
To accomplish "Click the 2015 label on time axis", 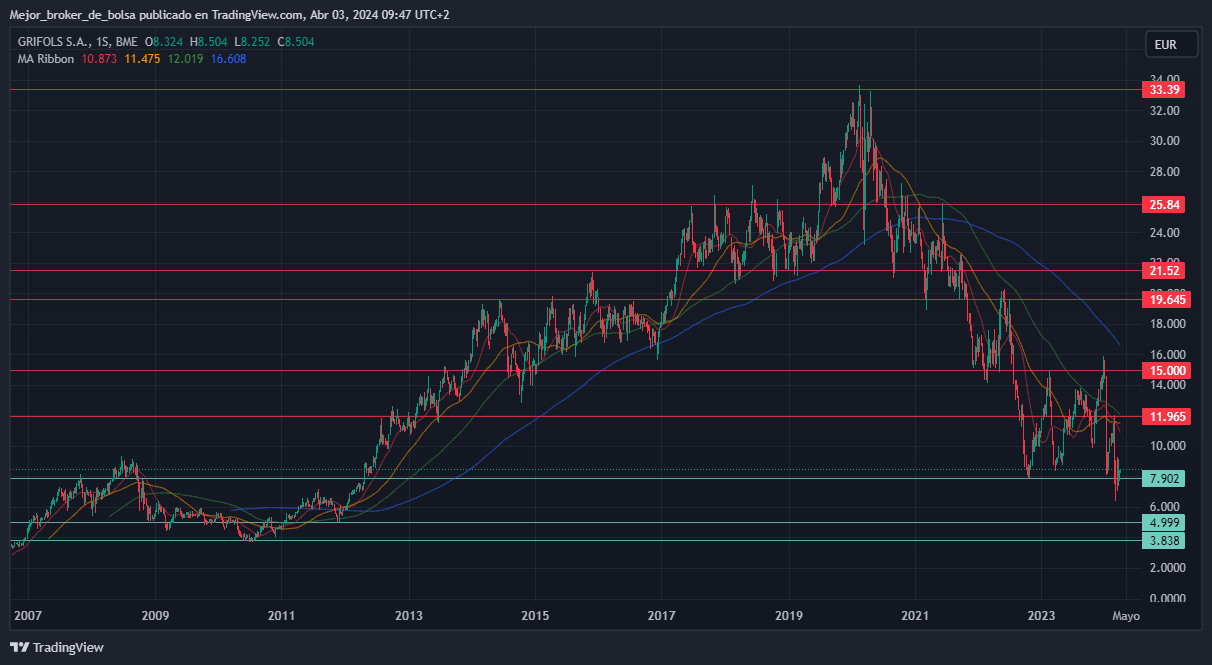I will (535, 616).
